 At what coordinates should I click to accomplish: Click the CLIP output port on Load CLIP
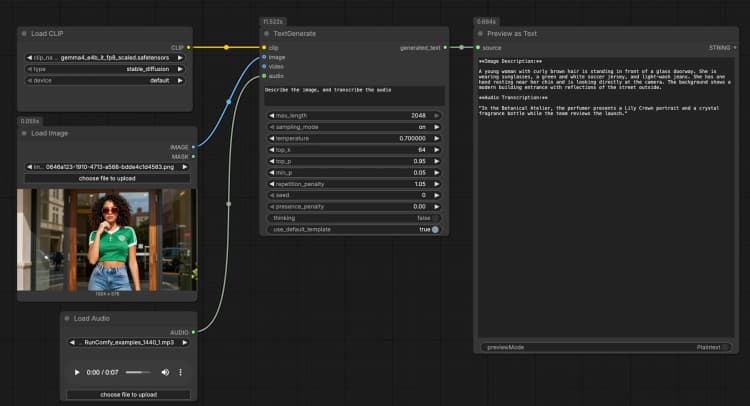point(188,48)
